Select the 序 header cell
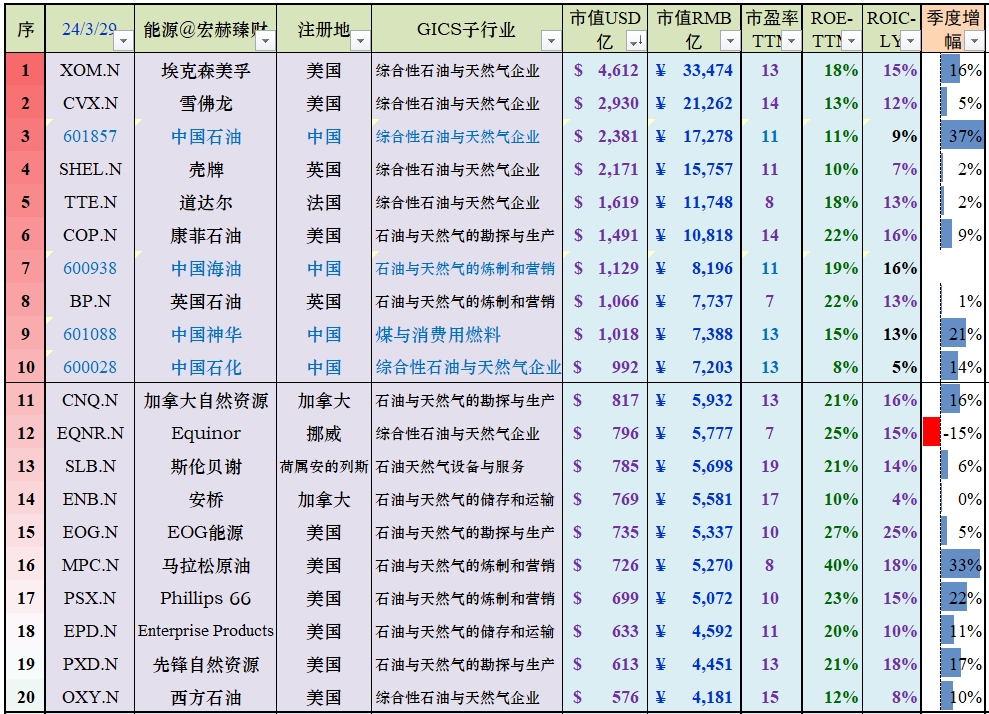The image size is (989, 714). click(25, 29)
